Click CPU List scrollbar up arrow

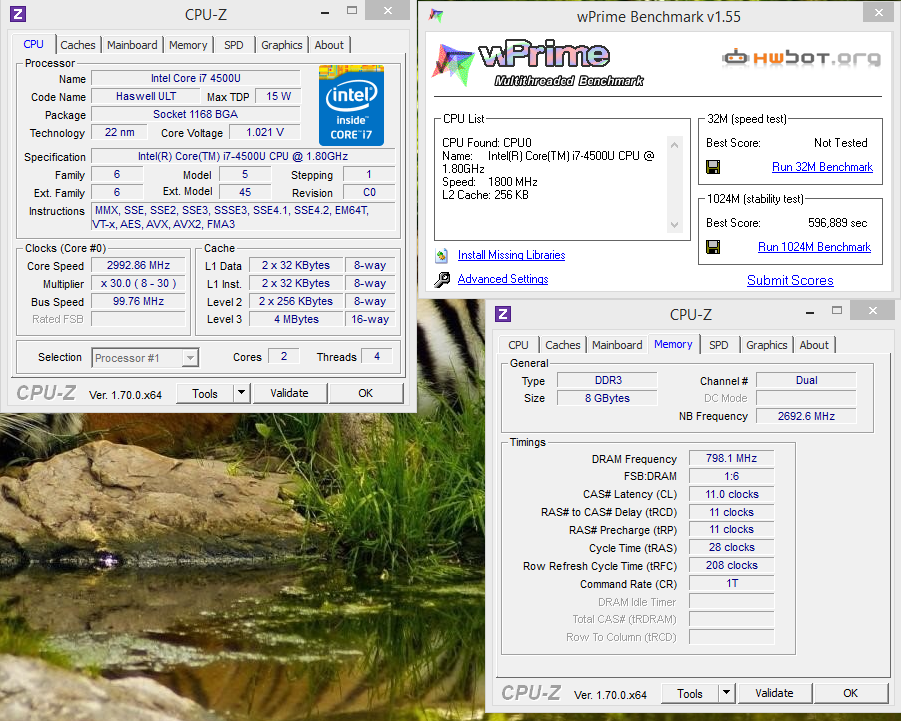click(675, 145)
